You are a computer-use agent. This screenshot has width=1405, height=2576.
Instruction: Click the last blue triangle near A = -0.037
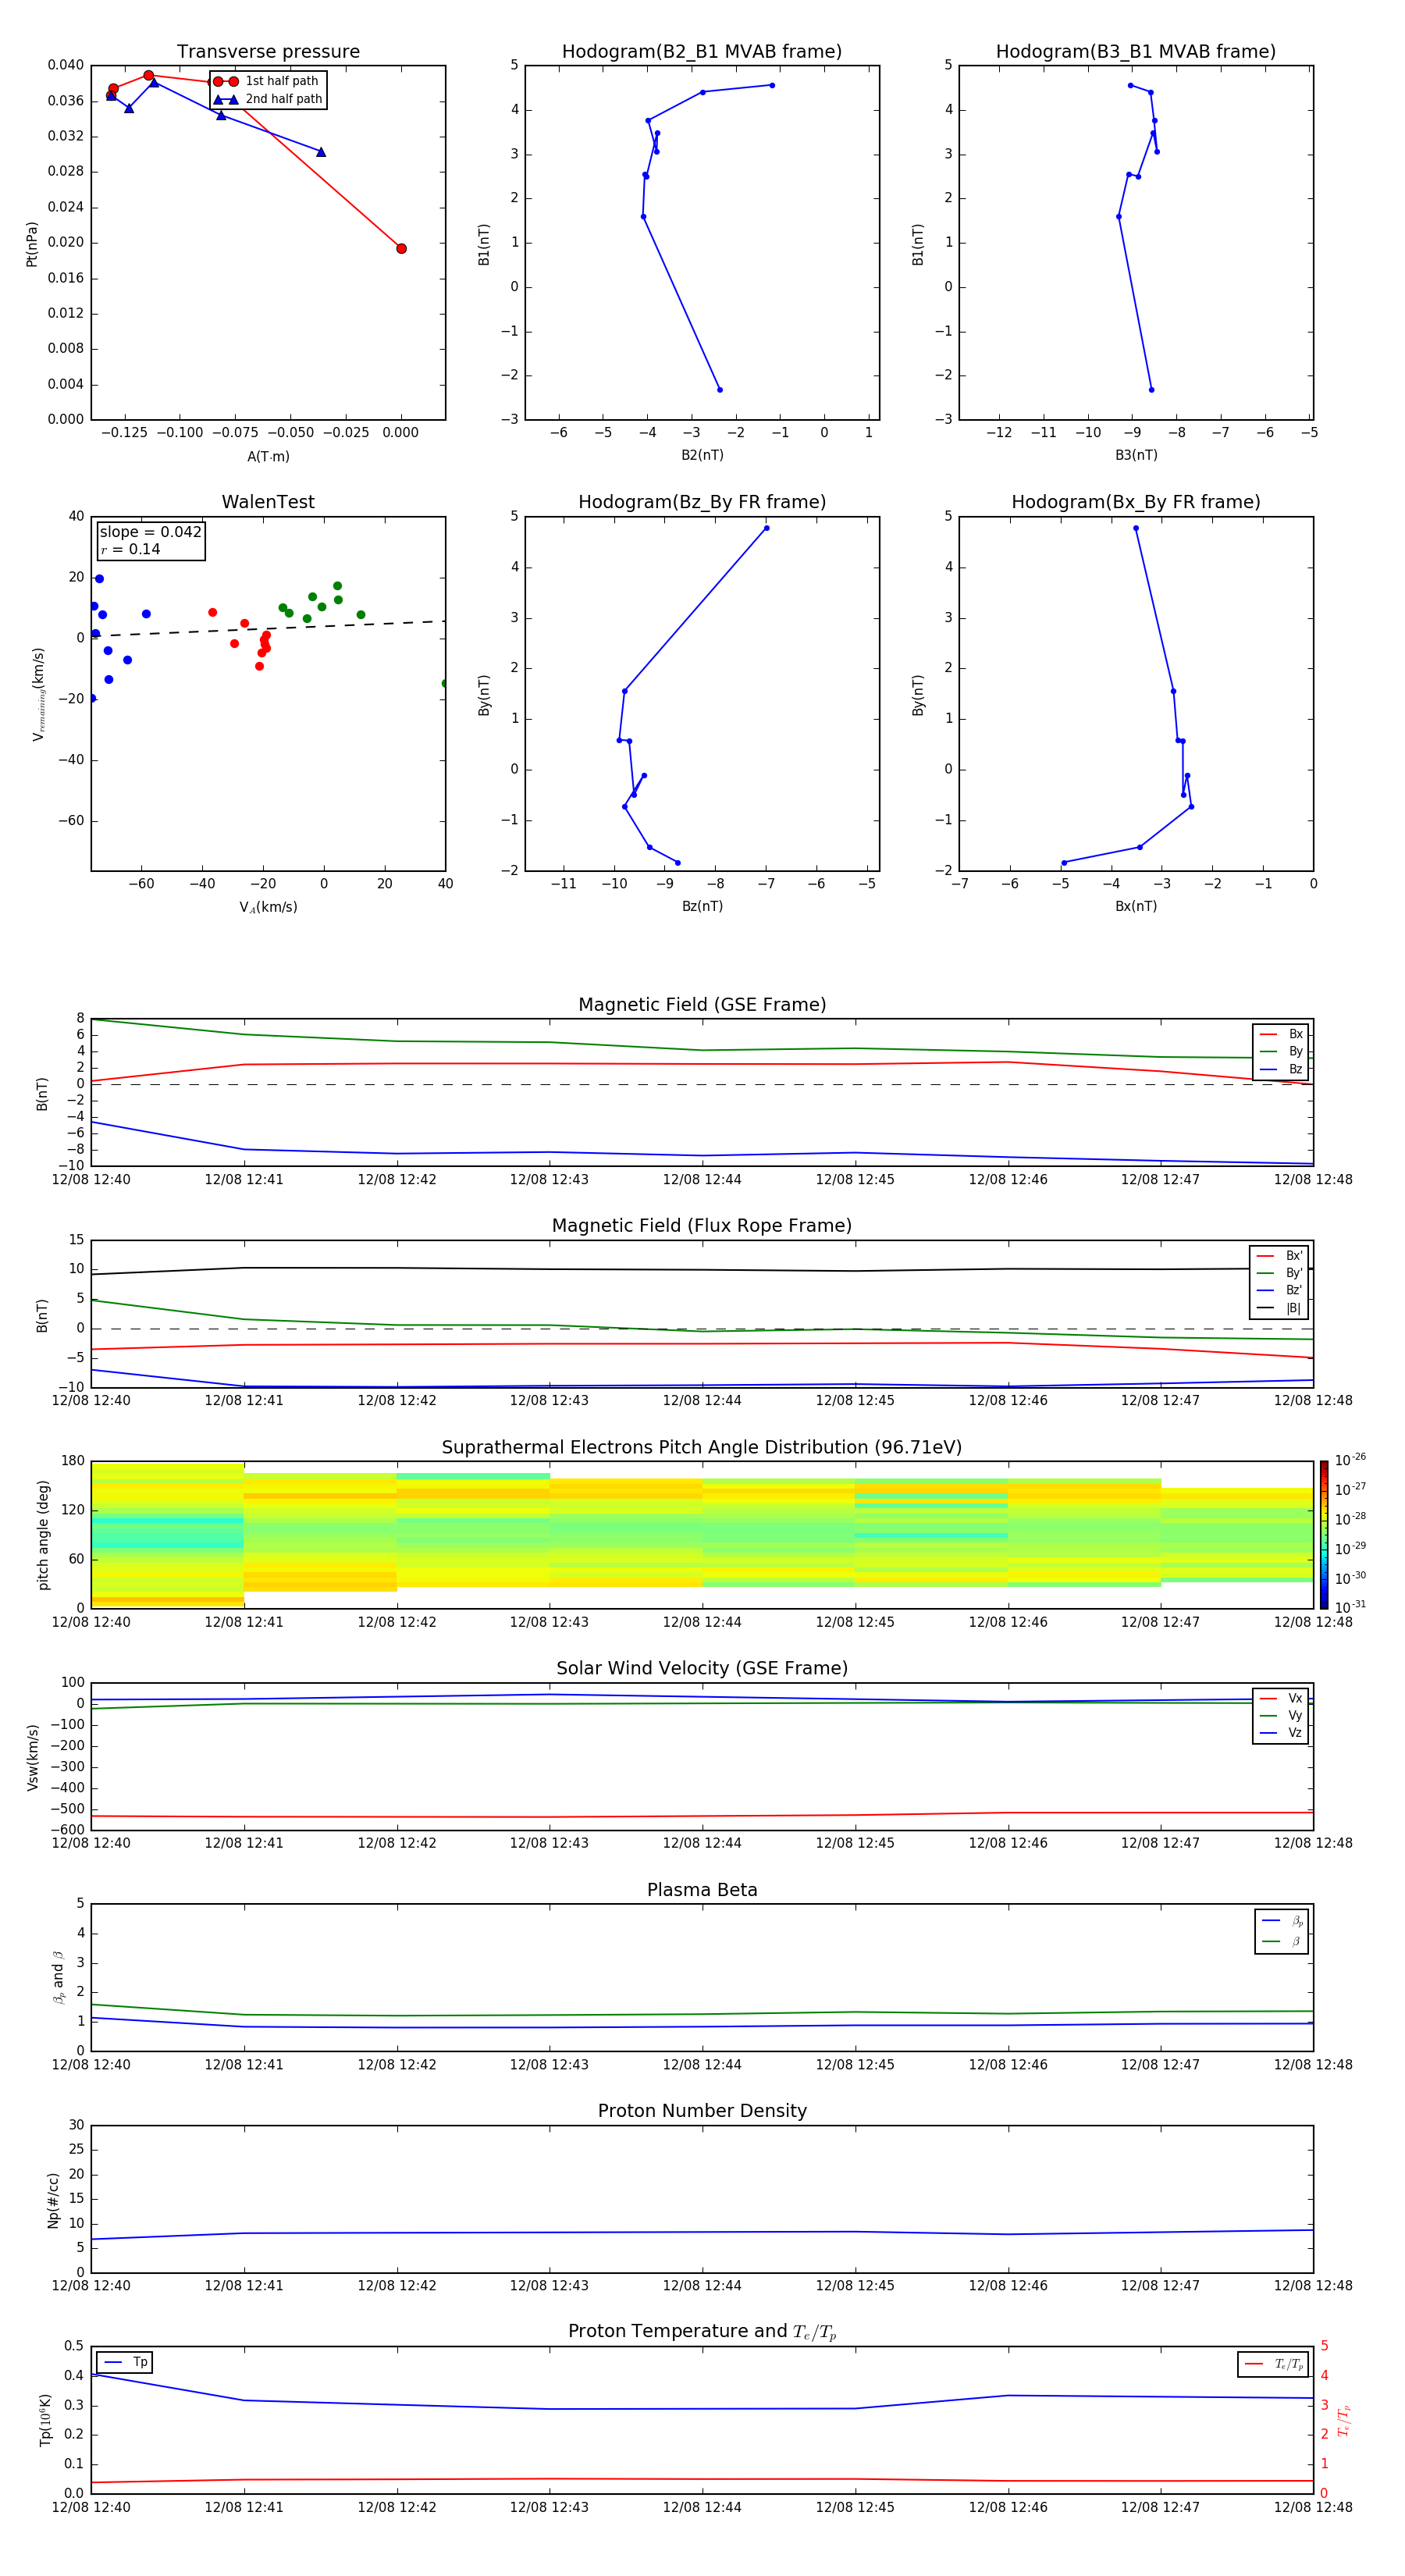click(x=321, y=152)
